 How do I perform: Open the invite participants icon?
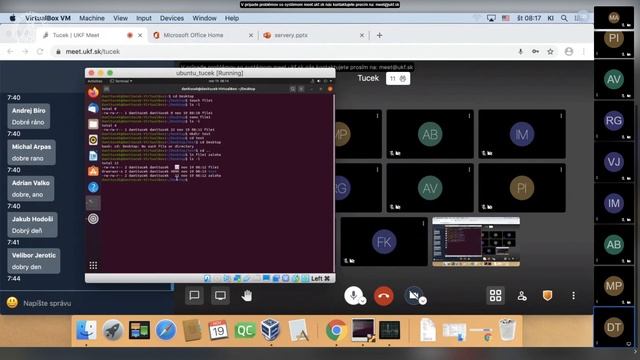pos(522,296)
